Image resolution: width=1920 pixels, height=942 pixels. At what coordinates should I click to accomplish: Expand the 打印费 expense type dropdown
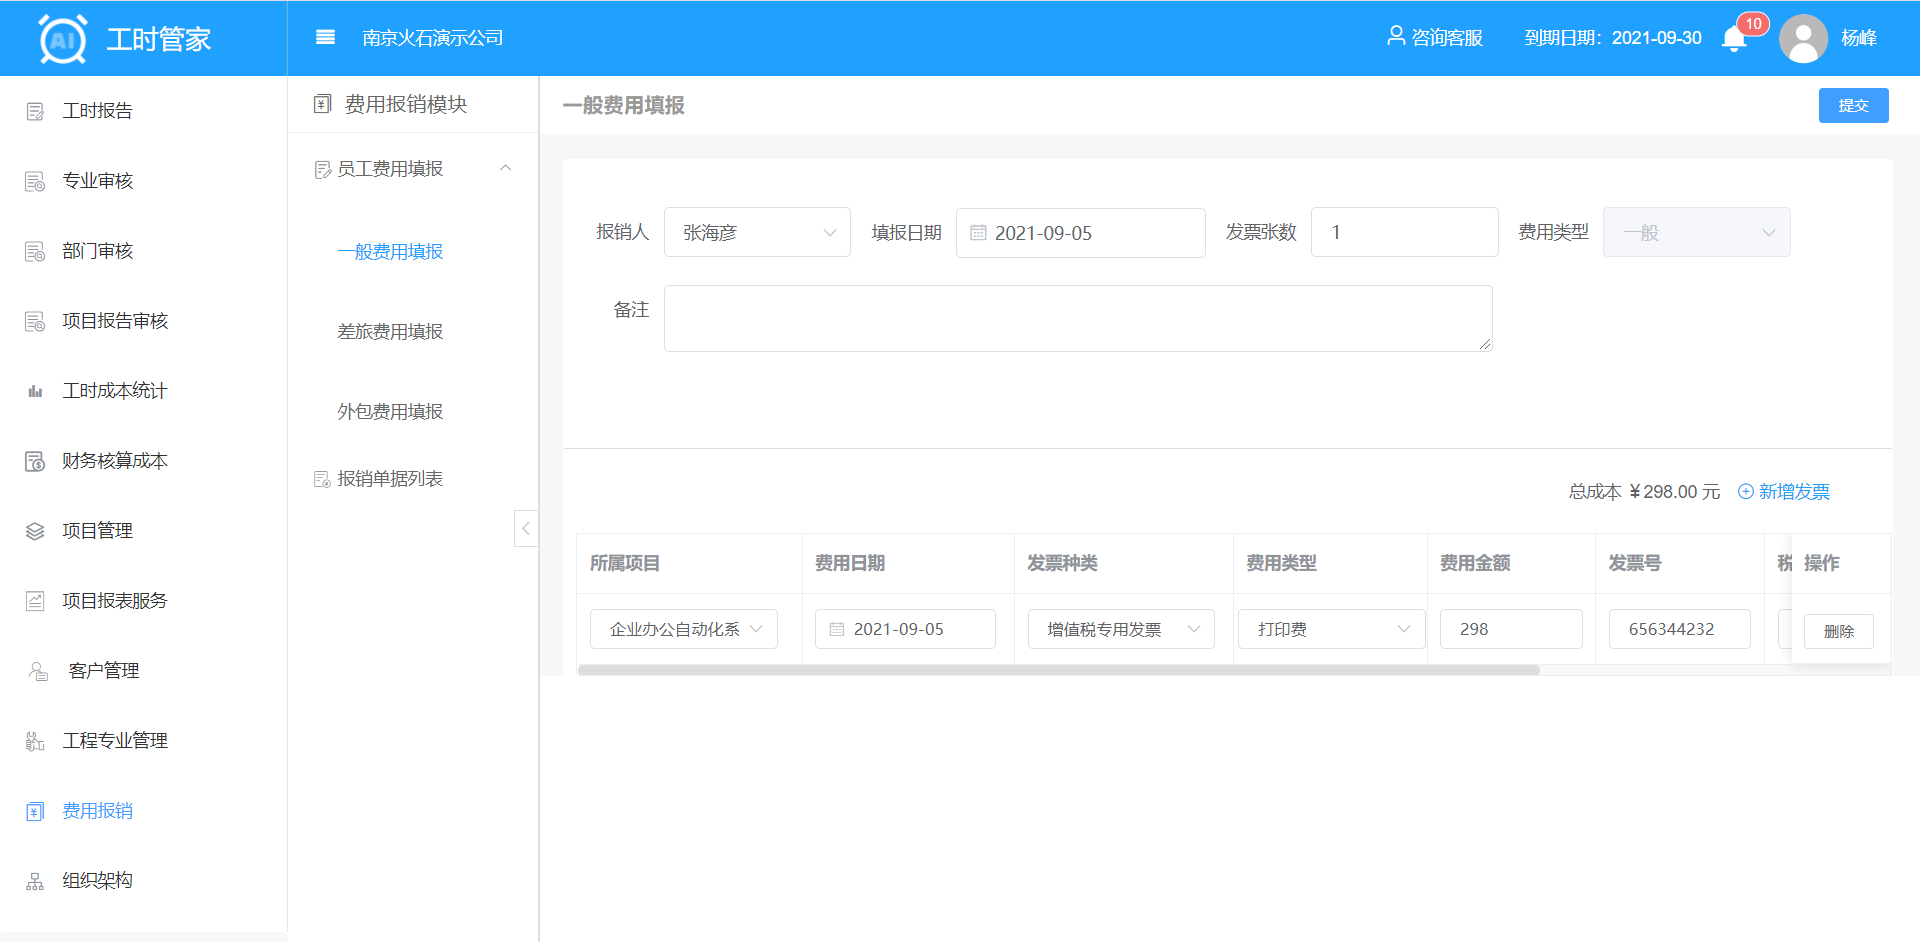[1331, 629]
